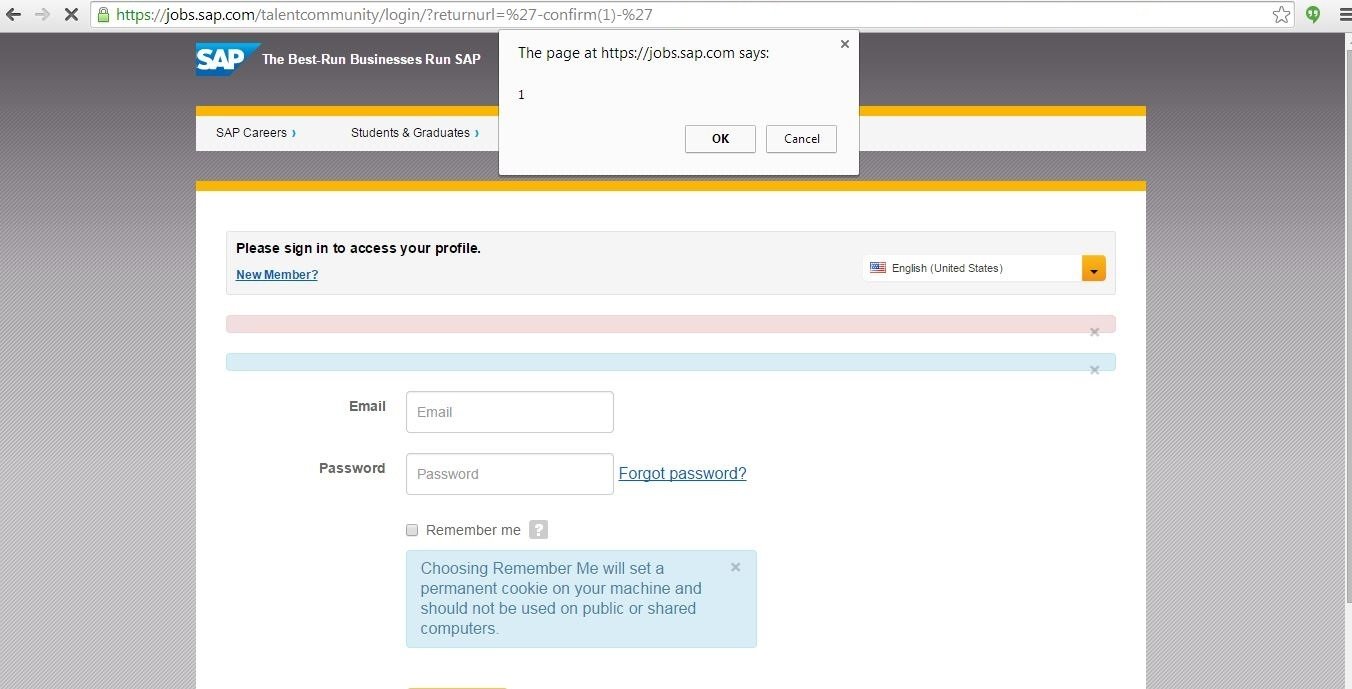The height and width of the screenshot is (689, 1352).
Task: Dismiss the red alert bar
Action: point(1094,332)
